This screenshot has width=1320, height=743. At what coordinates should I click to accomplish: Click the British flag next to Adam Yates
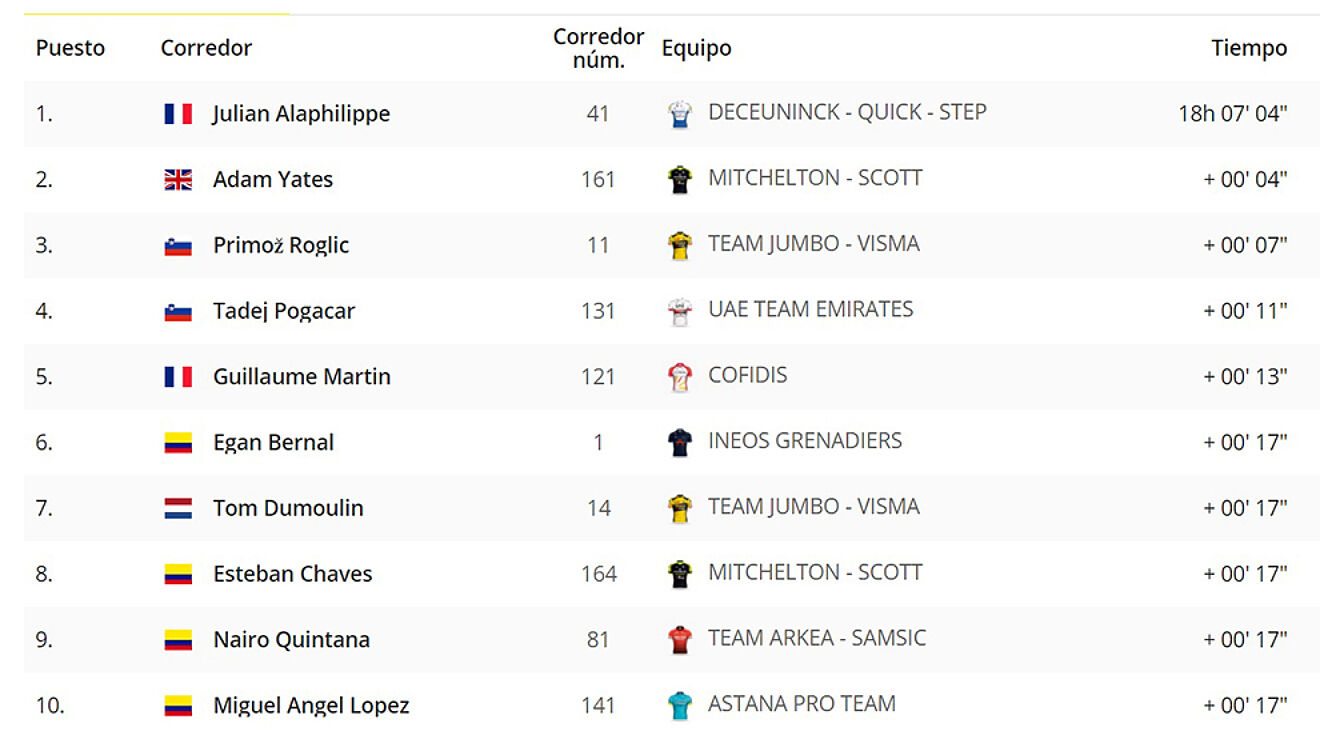point(178,180)
